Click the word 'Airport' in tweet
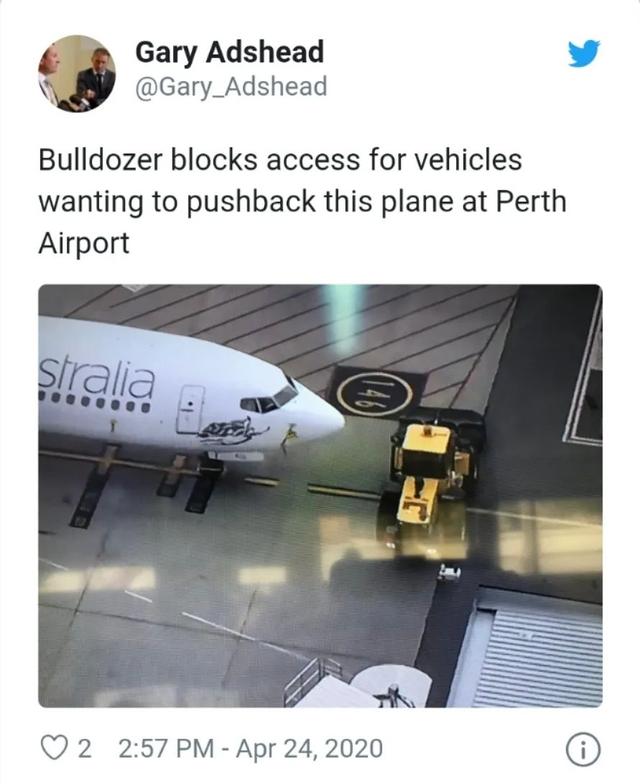 pyautogui.click(x=84, y=244)
